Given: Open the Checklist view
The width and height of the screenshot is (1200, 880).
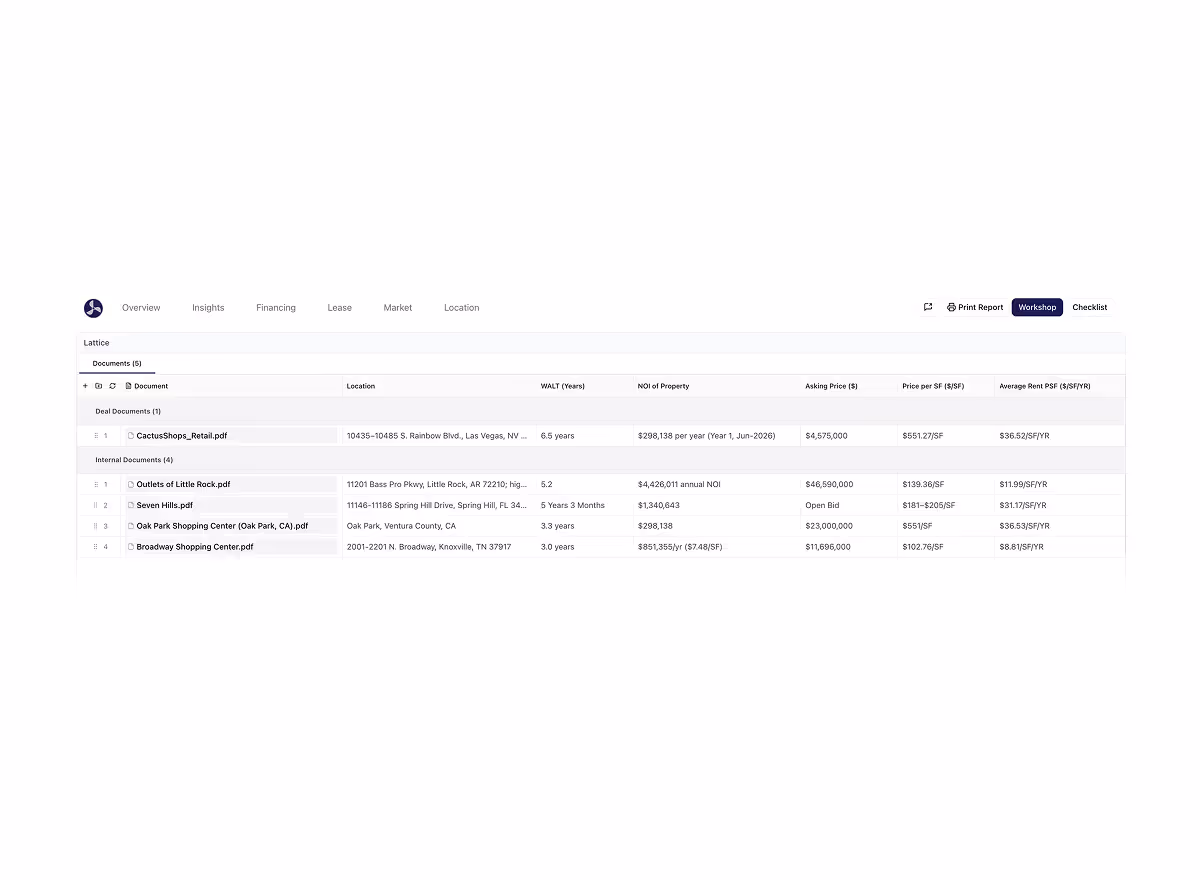Looking at the screenshot, I should (1090, 307).
